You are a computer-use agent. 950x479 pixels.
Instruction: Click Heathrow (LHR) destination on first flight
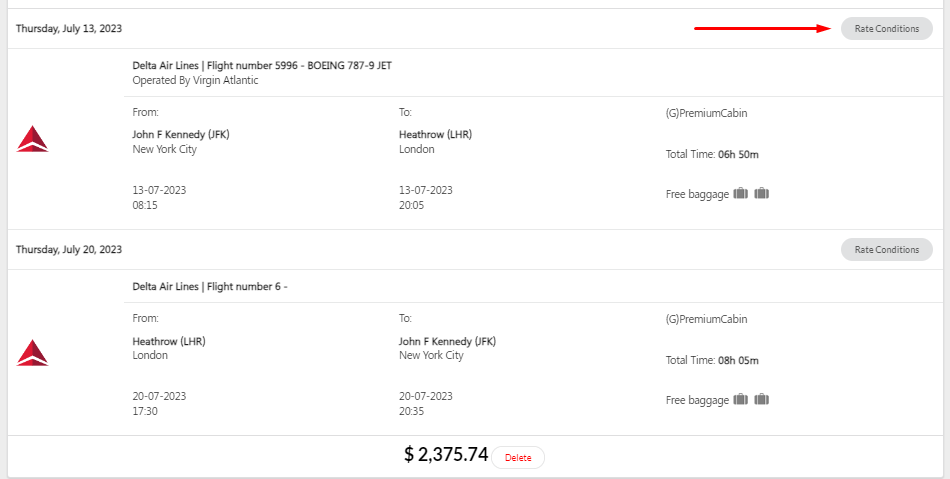coord(435,134)
